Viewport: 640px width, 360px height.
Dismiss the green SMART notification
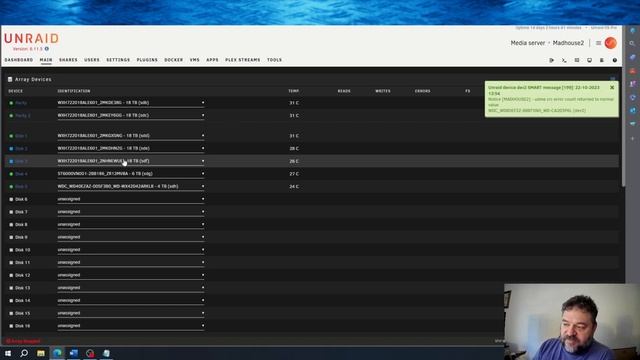click(x=612, y=87)
